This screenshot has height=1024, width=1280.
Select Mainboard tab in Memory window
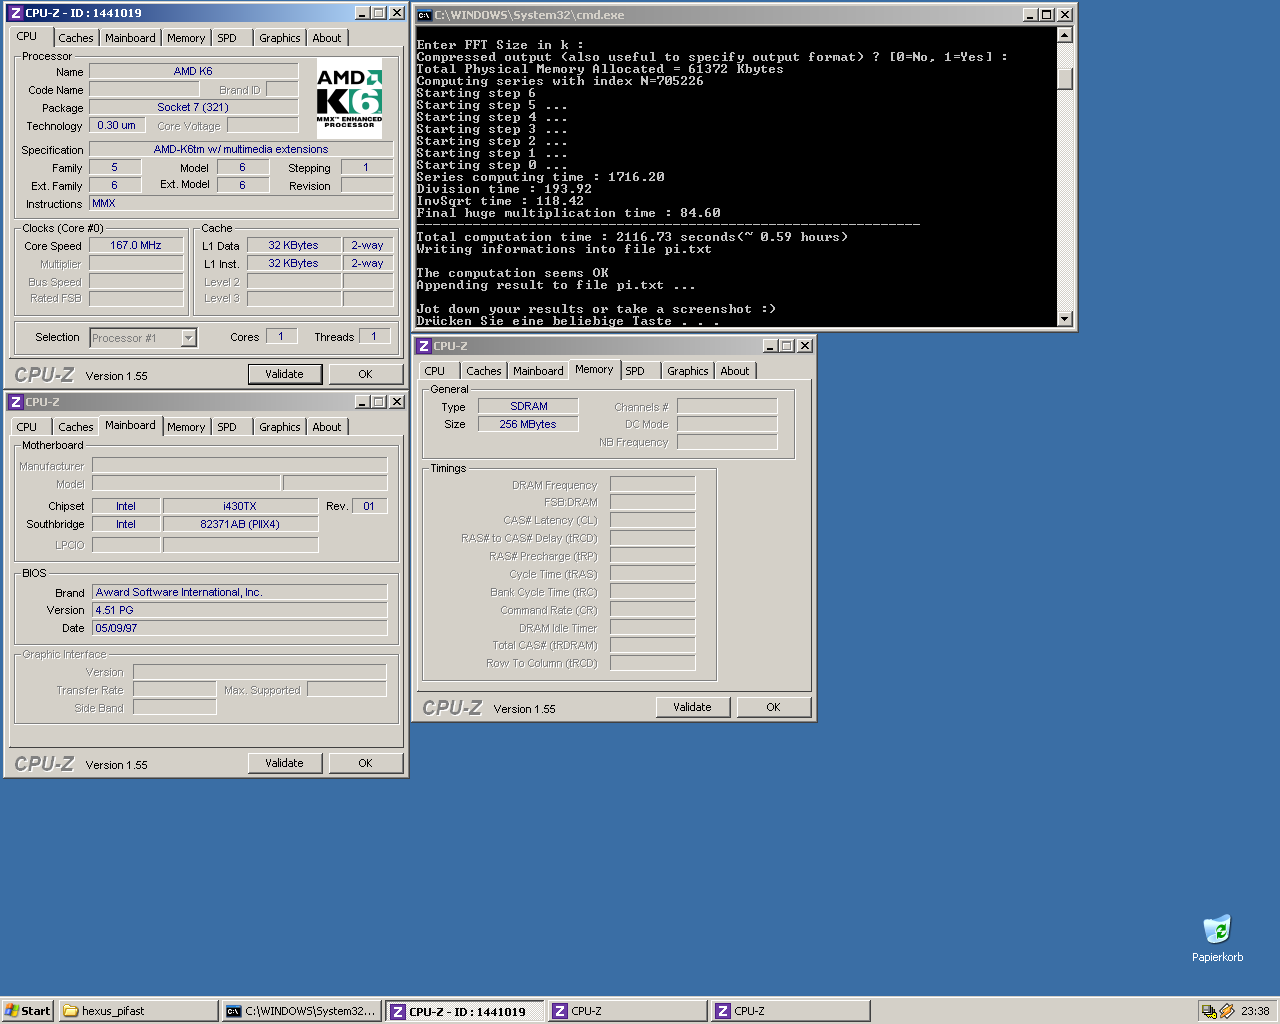point(538,371)
